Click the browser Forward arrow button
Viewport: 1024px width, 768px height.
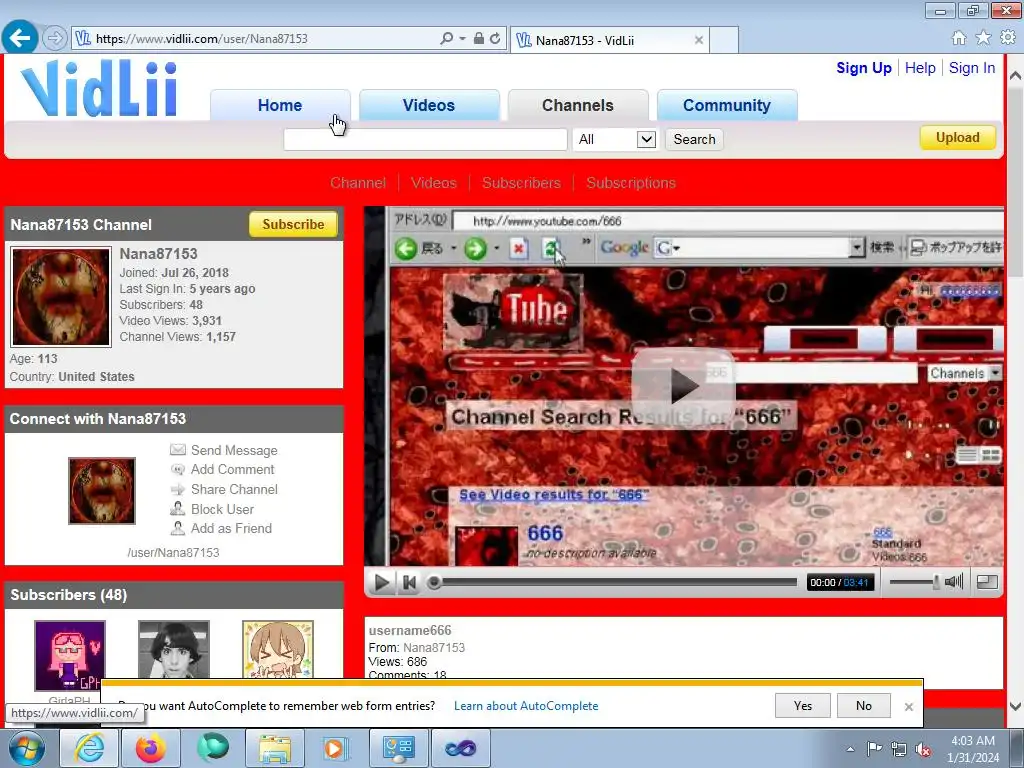[55, 38]
